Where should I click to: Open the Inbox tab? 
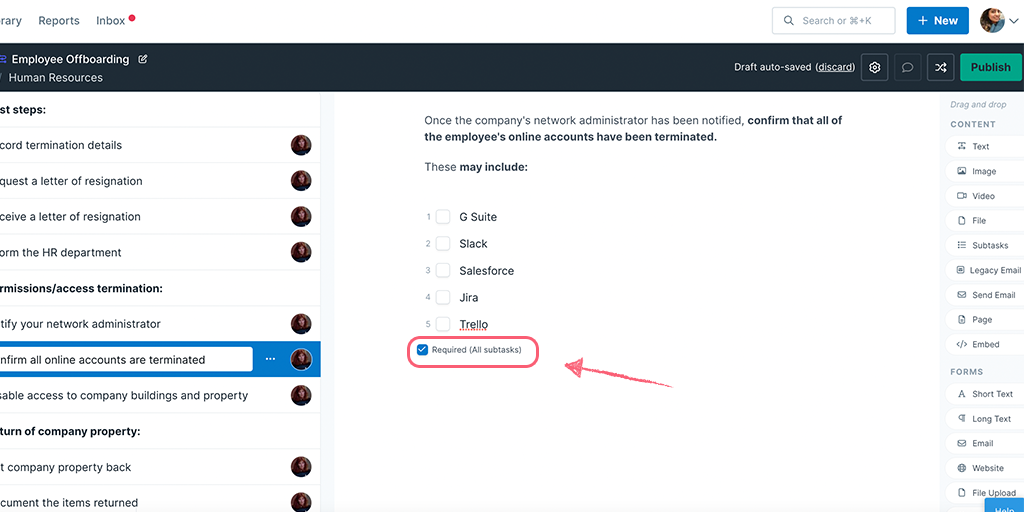click(110, 21)
